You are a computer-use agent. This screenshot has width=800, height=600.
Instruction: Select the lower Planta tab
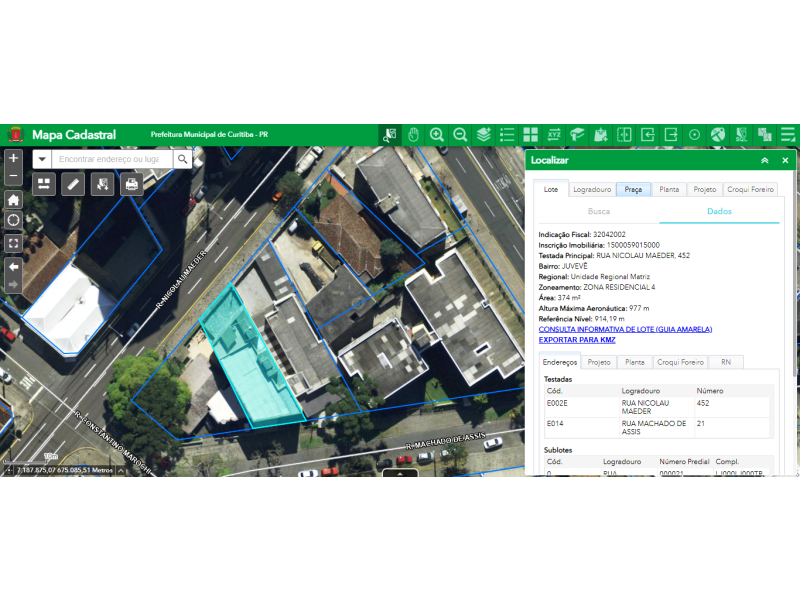click(x=635, y=362)
